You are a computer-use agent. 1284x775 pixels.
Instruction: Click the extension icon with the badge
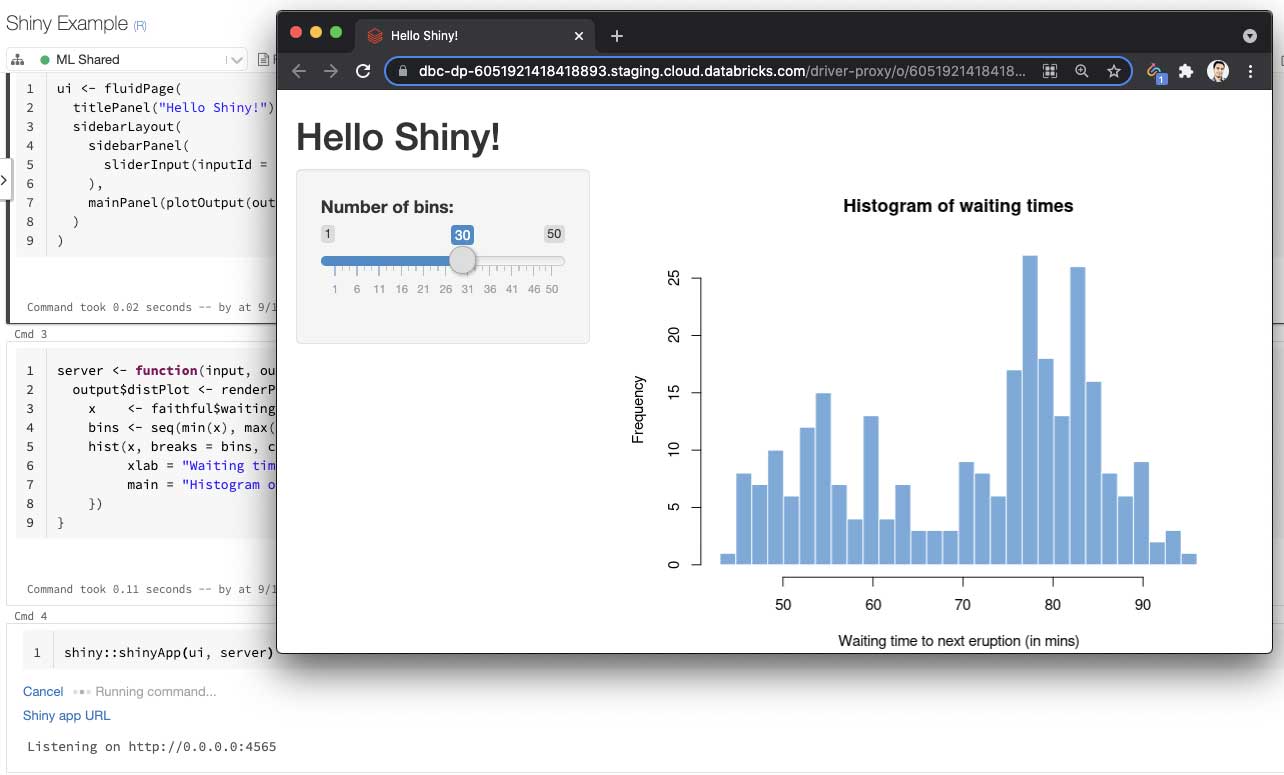click(x=1155, y=72)
